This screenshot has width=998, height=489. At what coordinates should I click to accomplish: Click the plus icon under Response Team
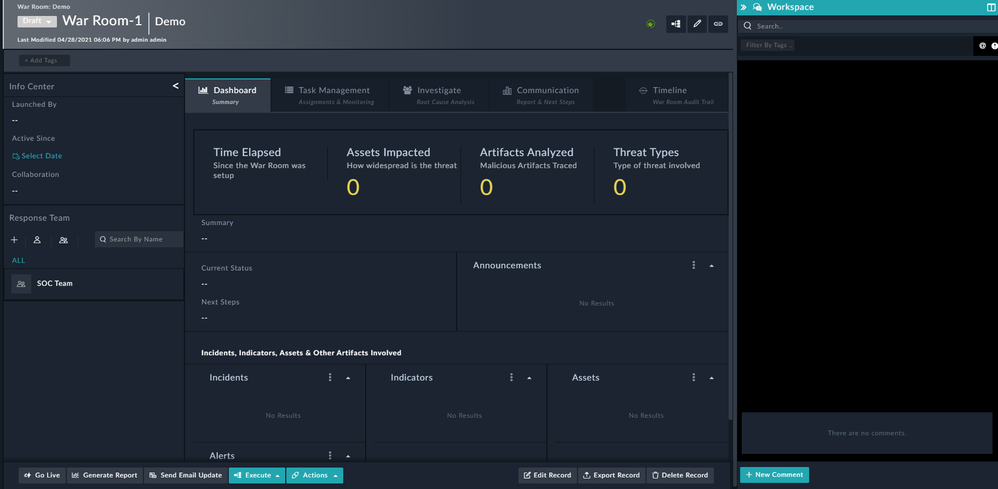(14, 240)
